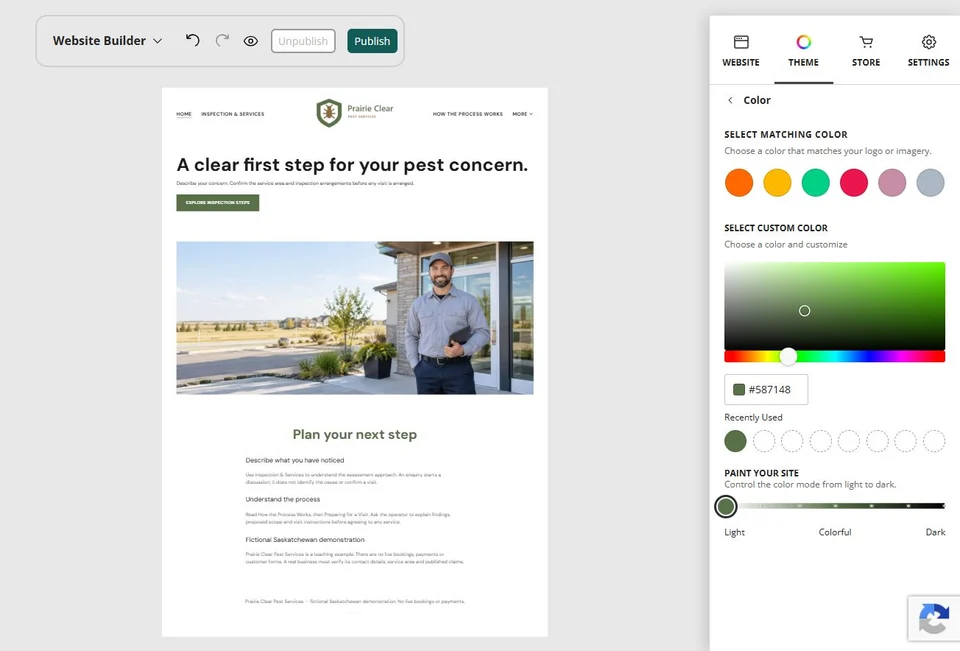Select the mauve matching color

892,183
